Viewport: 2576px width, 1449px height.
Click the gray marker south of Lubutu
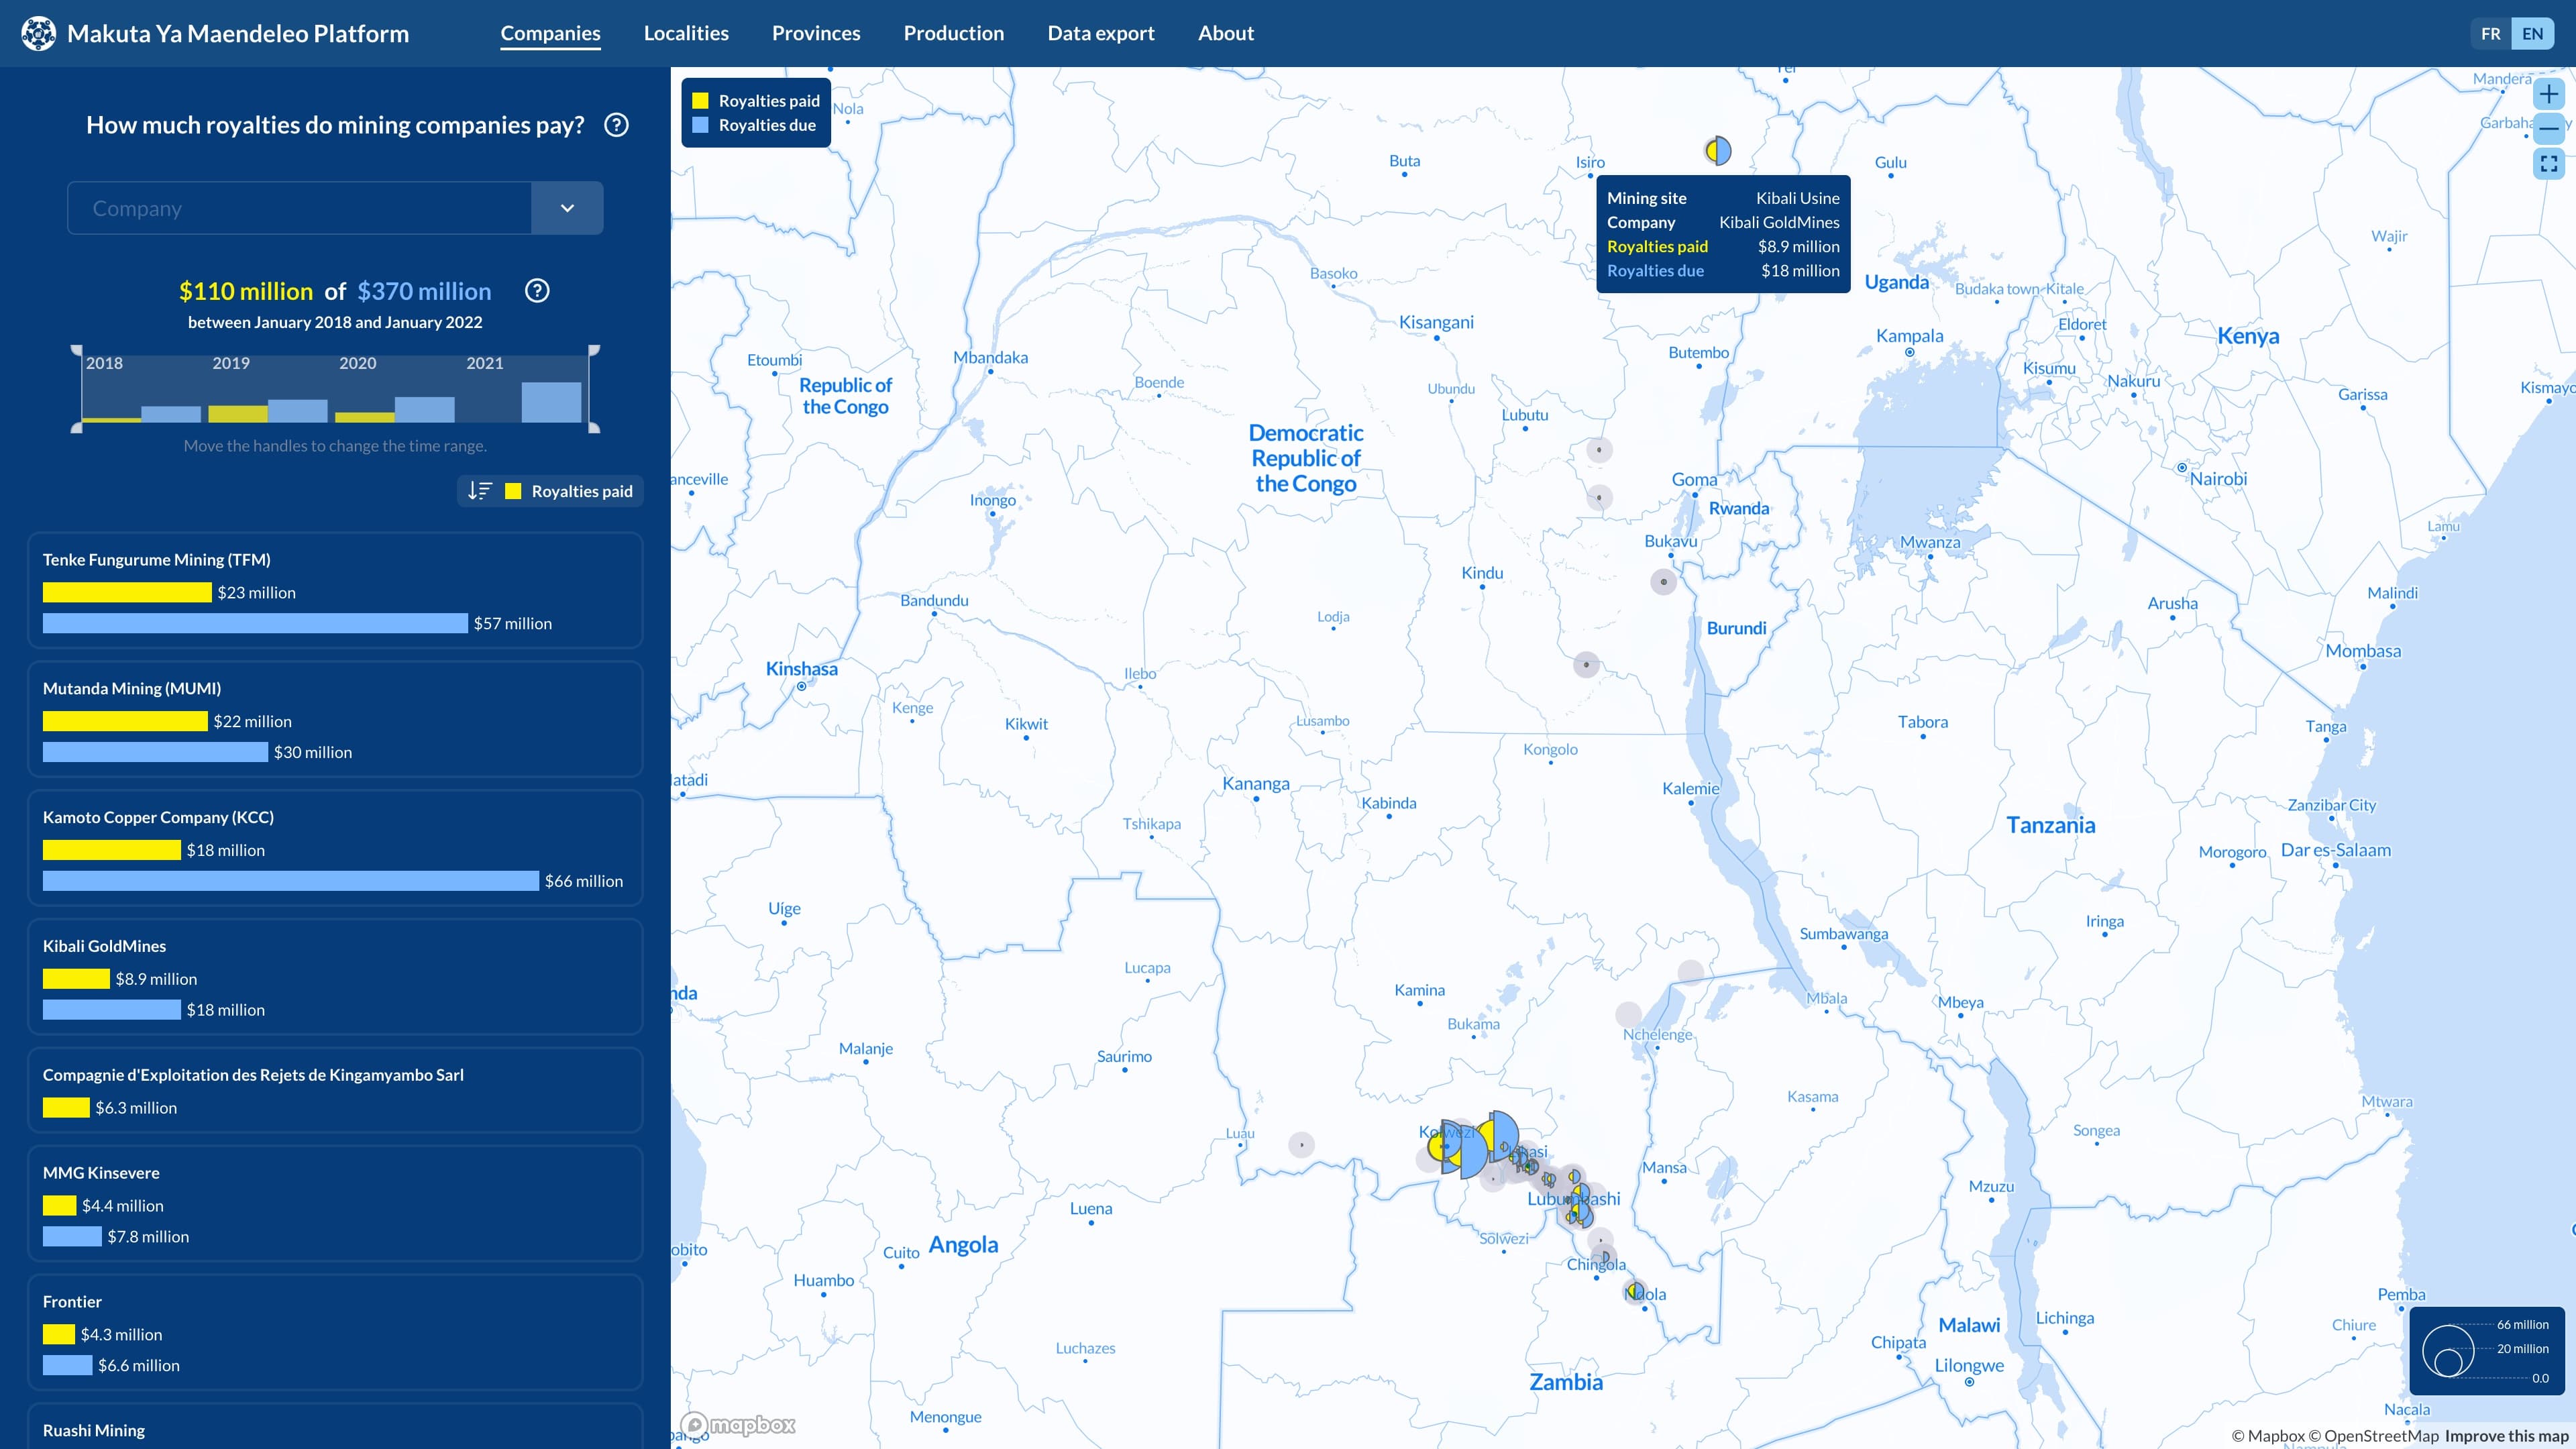point(1599,450)
